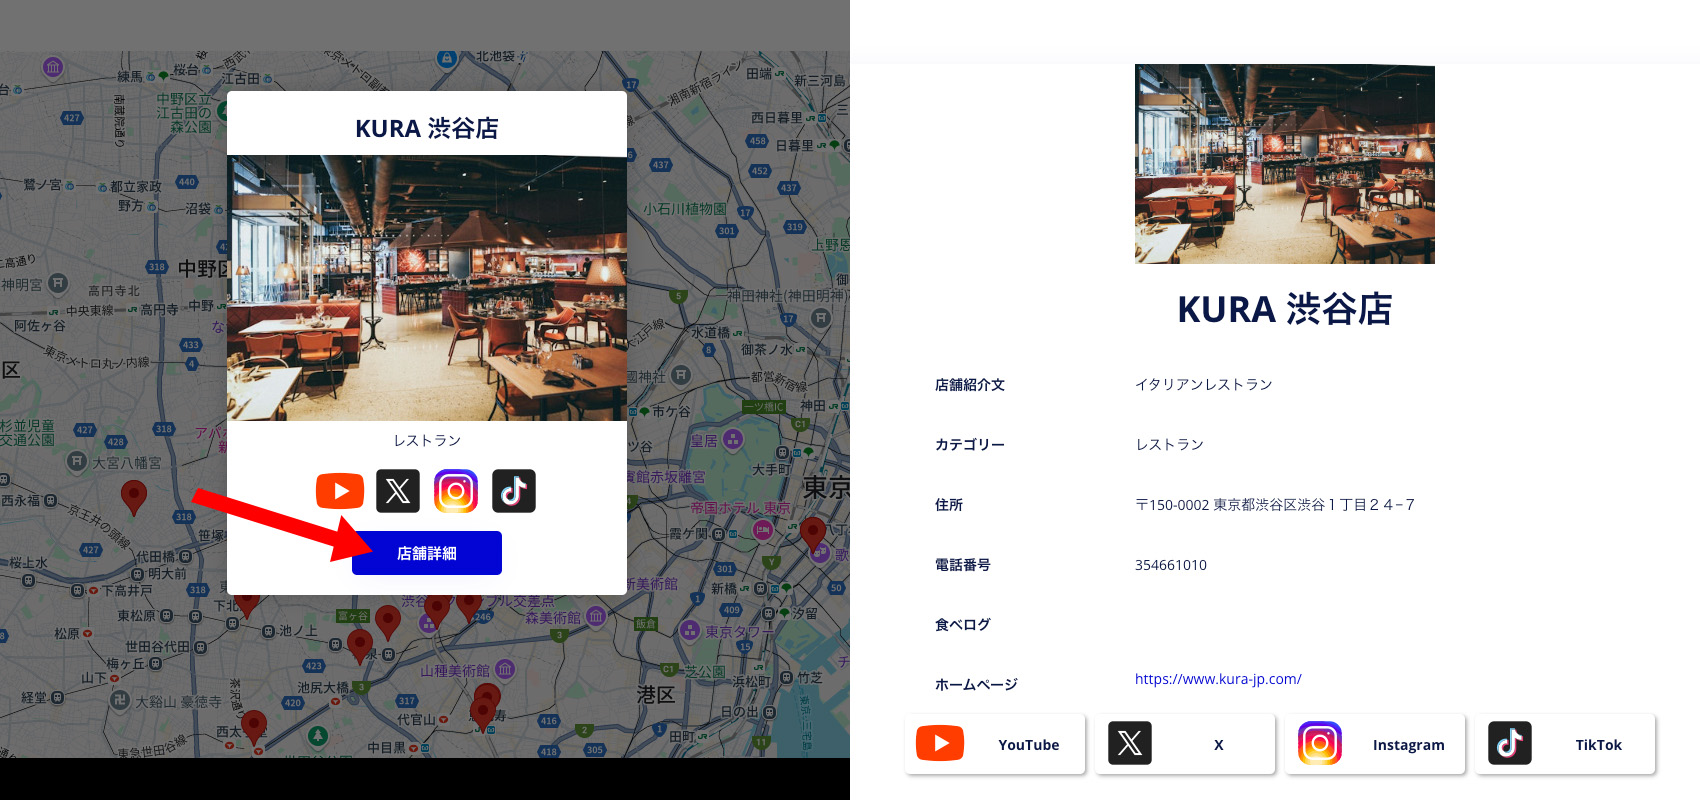Open the X button in the details page
1700x800 pixels.
click(1185, 744)
